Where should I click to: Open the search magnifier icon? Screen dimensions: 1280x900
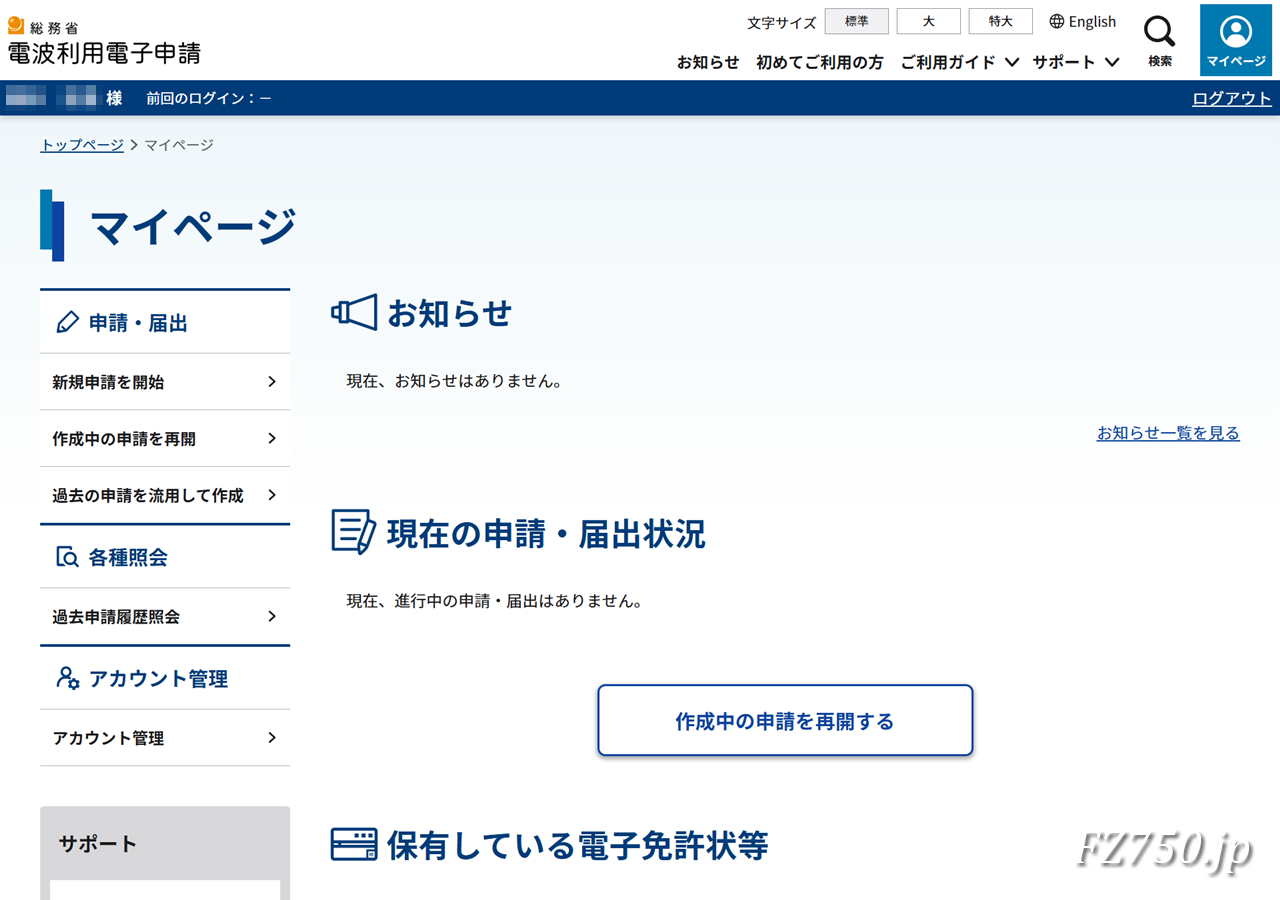[1159, 32]
